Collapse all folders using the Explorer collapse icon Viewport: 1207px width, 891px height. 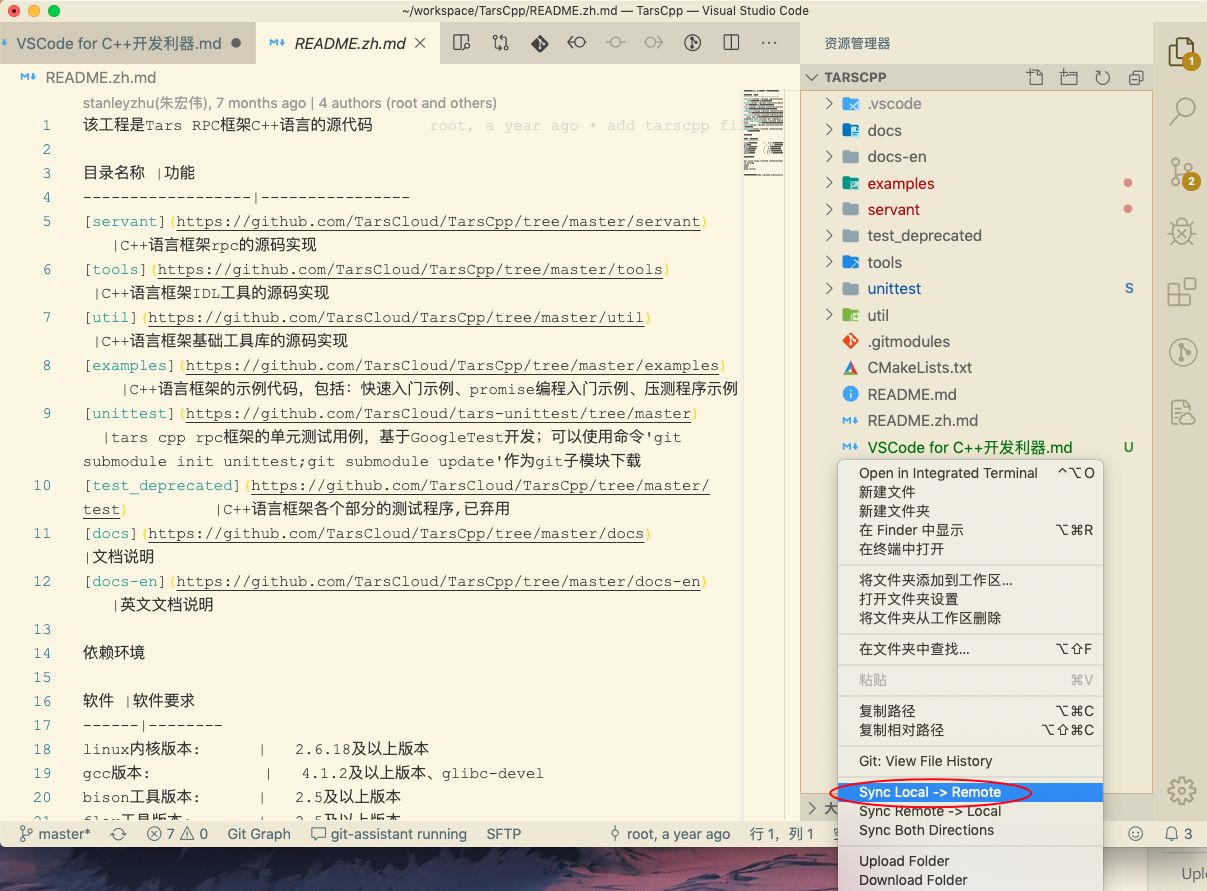[1134, 77]
